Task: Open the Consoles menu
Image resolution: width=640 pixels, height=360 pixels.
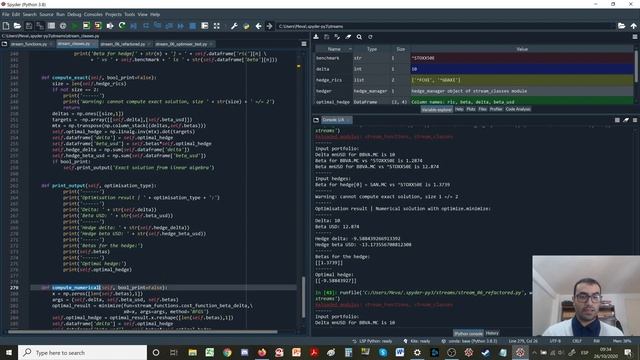Action: click(x=93, y=14)
